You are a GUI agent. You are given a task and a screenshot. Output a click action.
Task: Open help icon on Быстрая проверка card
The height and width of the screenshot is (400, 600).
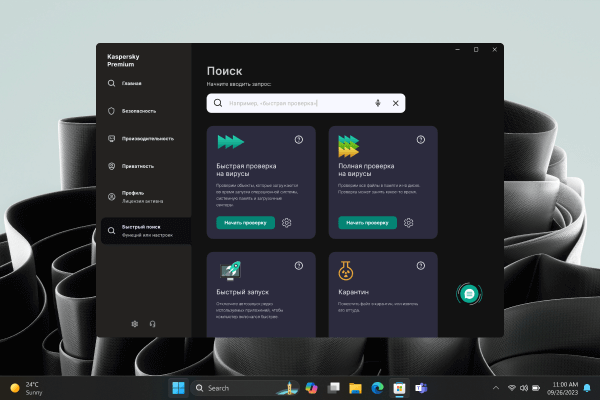(x=299, y=140)
